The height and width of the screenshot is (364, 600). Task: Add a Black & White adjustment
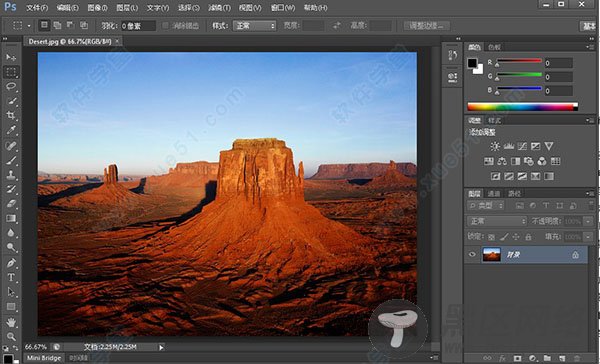click(515, 161)
